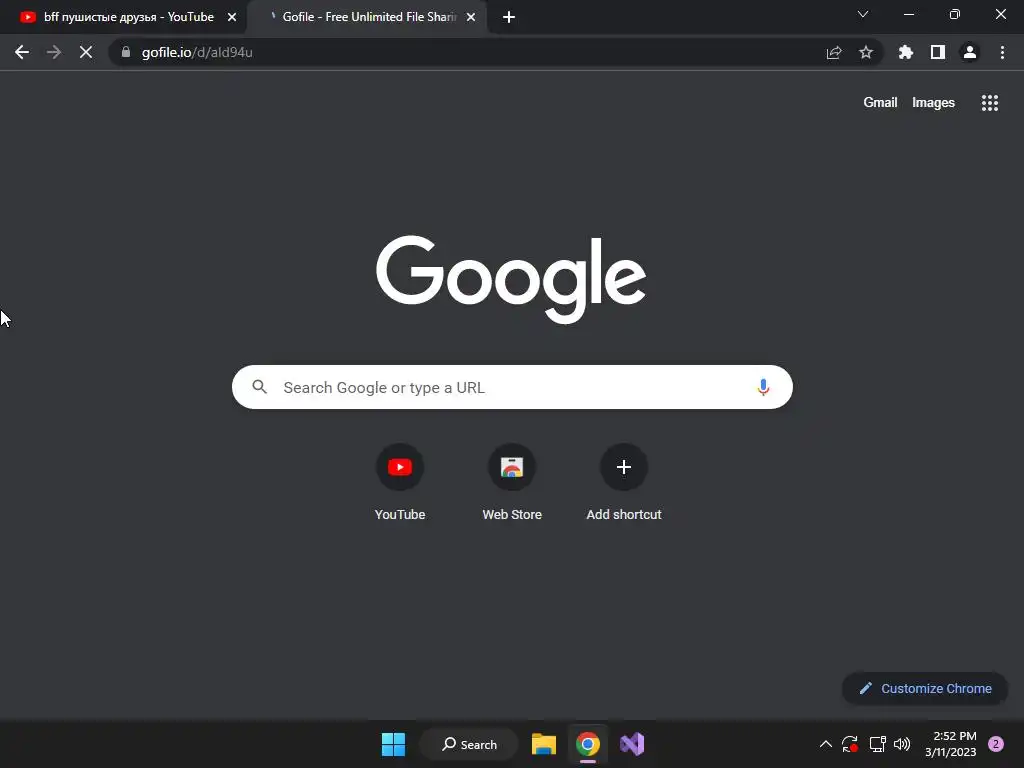
Task: Open the Web Store shortcut tile
Action: pyautogui.click(x=512, y=483)
